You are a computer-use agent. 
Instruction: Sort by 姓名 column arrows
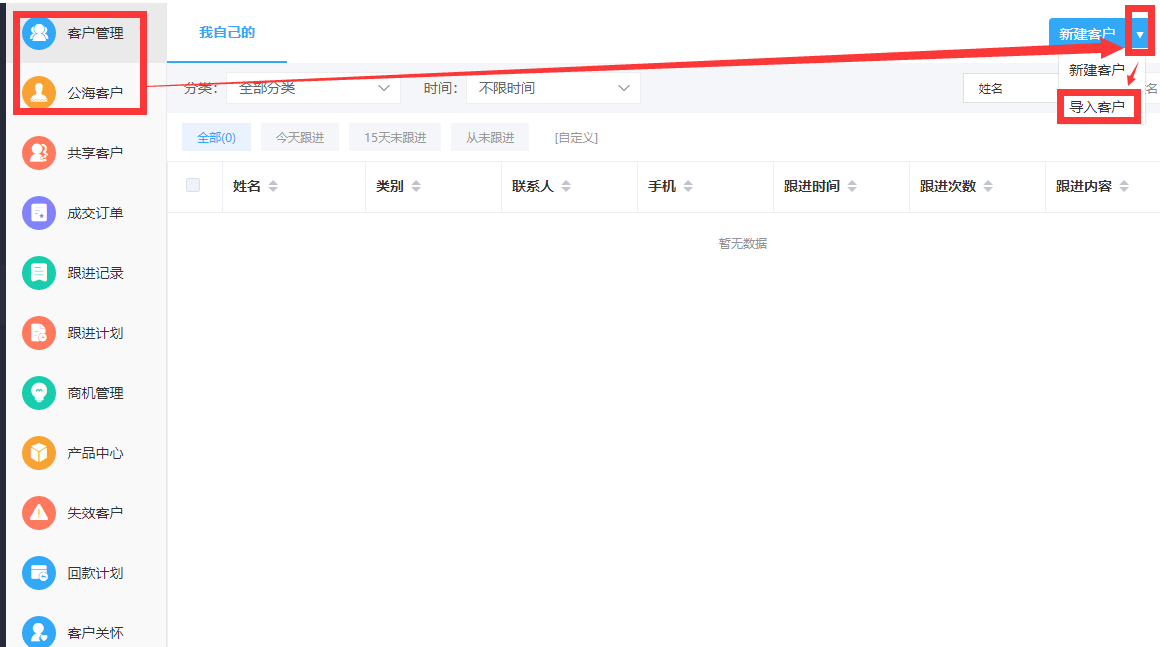[x=273, y=186]
